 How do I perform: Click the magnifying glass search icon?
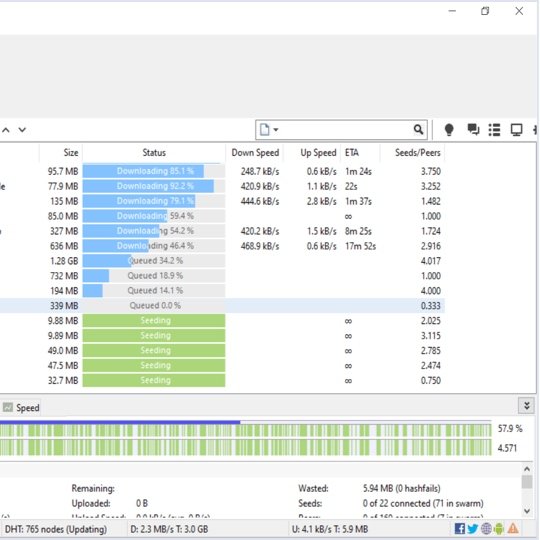(x=418, y=129)
